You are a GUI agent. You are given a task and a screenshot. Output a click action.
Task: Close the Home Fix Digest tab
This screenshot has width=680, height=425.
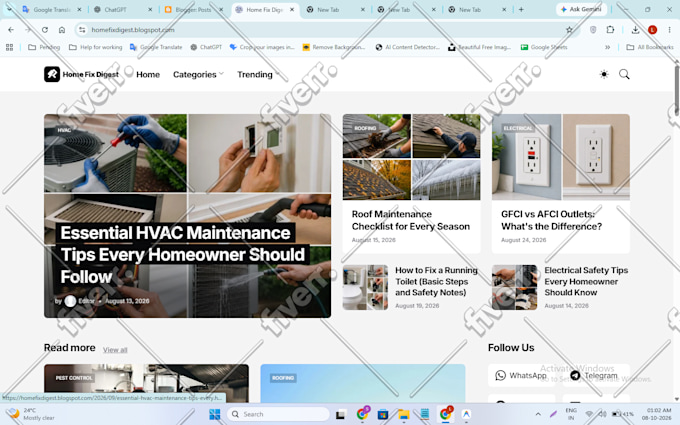click(292, 10)
